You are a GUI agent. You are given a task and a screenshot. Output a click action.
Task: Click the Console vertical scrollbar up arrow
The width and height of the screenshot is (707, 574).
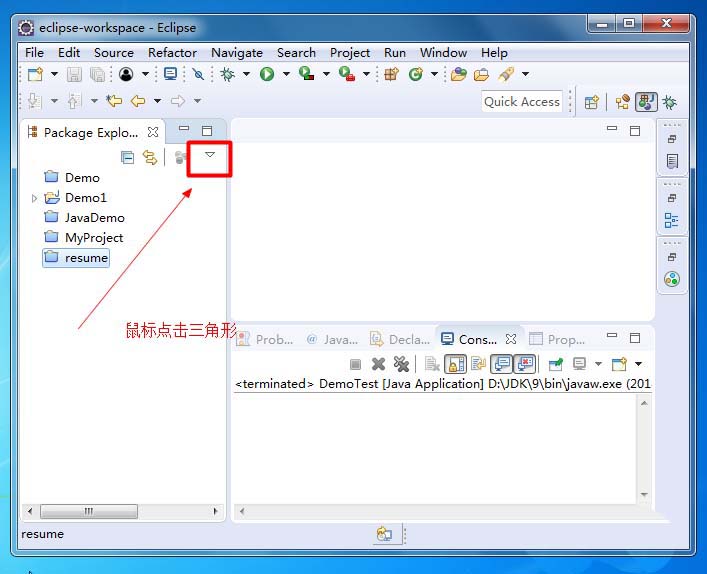(x=644, y=403)
